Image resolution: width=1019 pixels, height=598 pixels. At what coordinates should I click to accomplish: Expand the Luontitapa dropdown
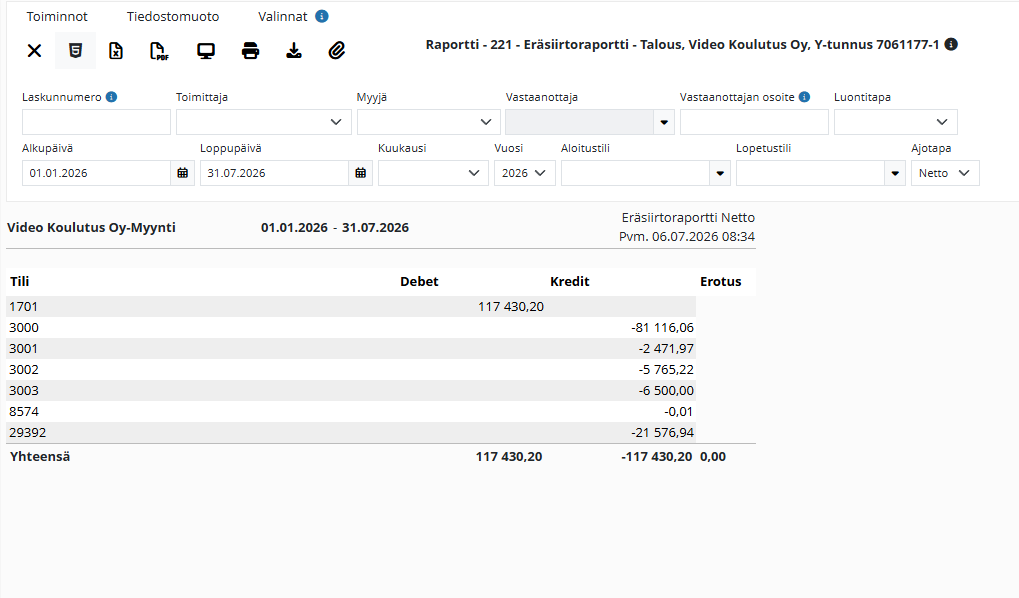pos(896,122)
